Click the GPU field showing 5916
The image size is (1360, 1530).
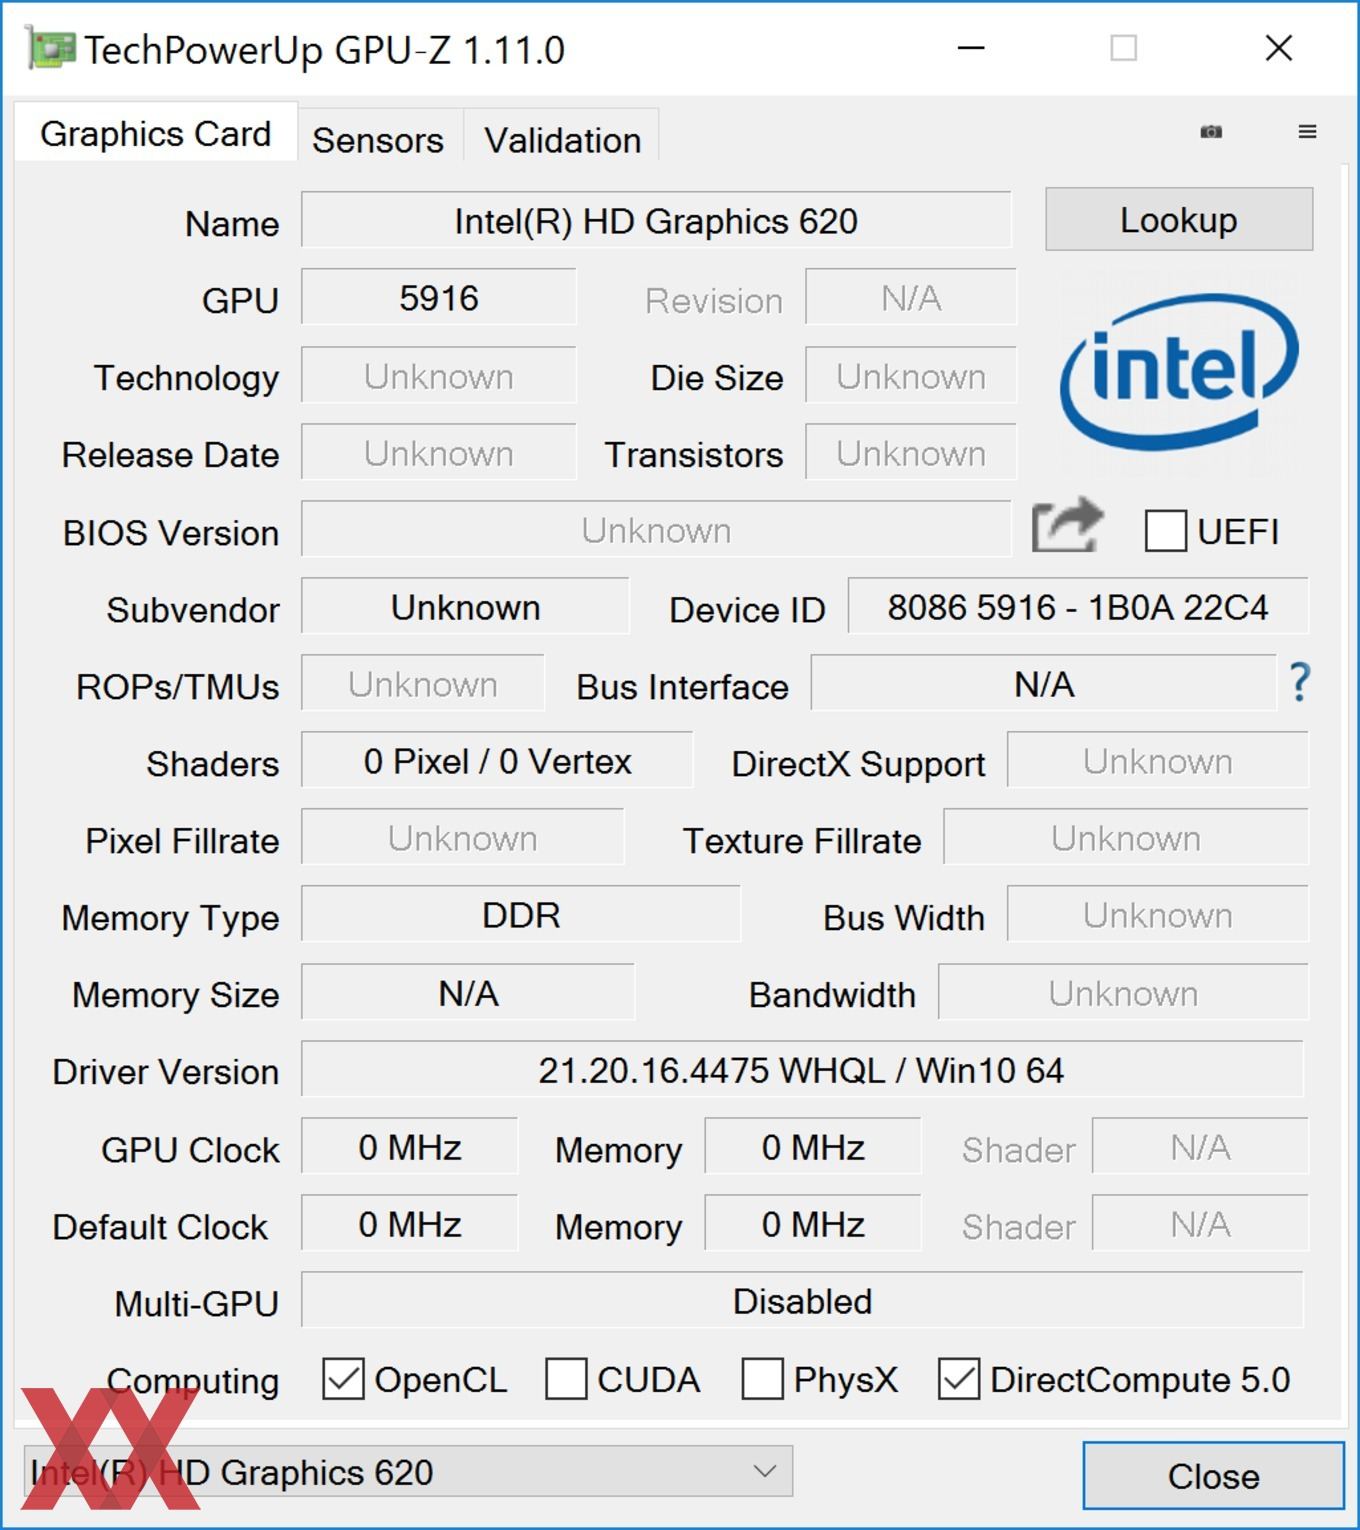[x=439, y=298]
